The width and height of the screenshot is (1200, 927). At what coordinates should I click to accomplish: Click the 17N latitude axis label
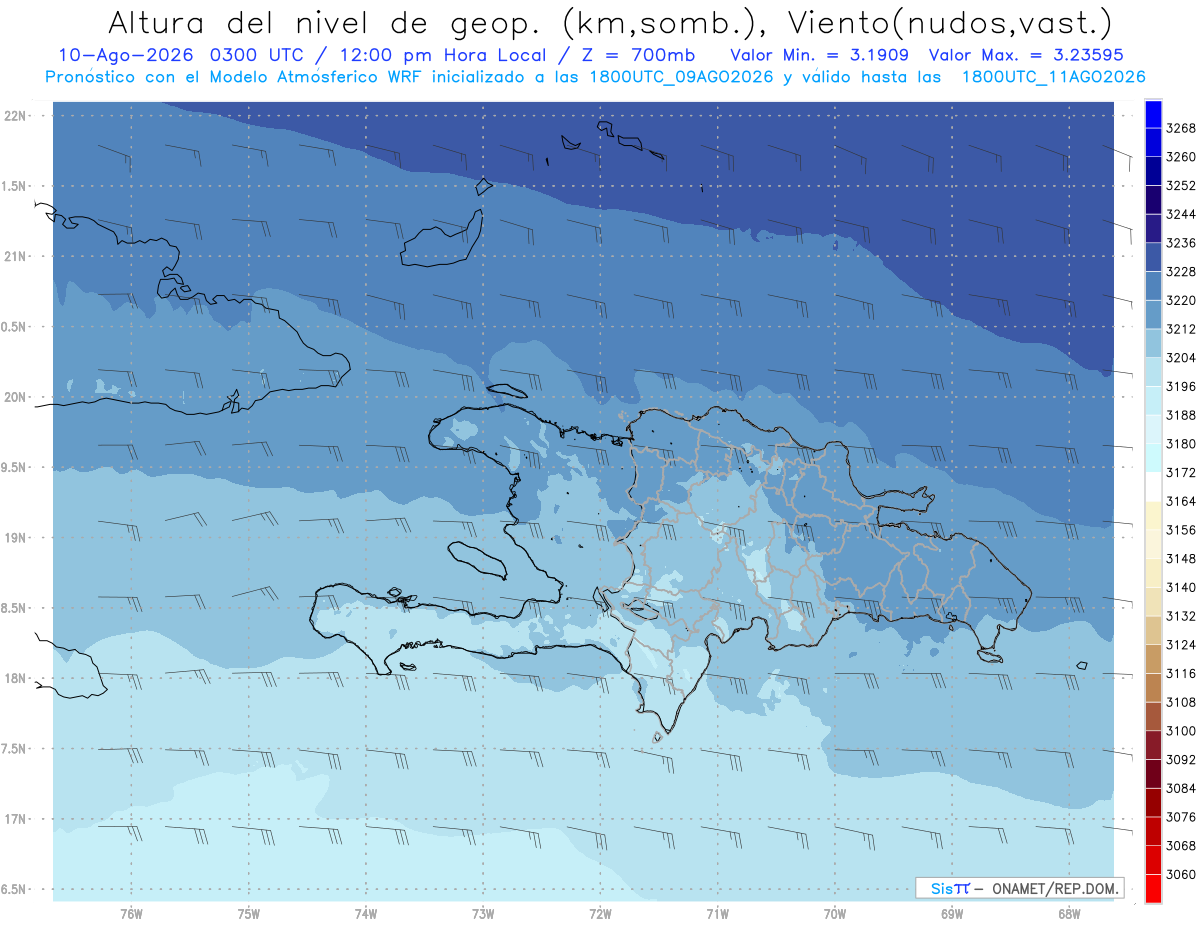point(16,819)
